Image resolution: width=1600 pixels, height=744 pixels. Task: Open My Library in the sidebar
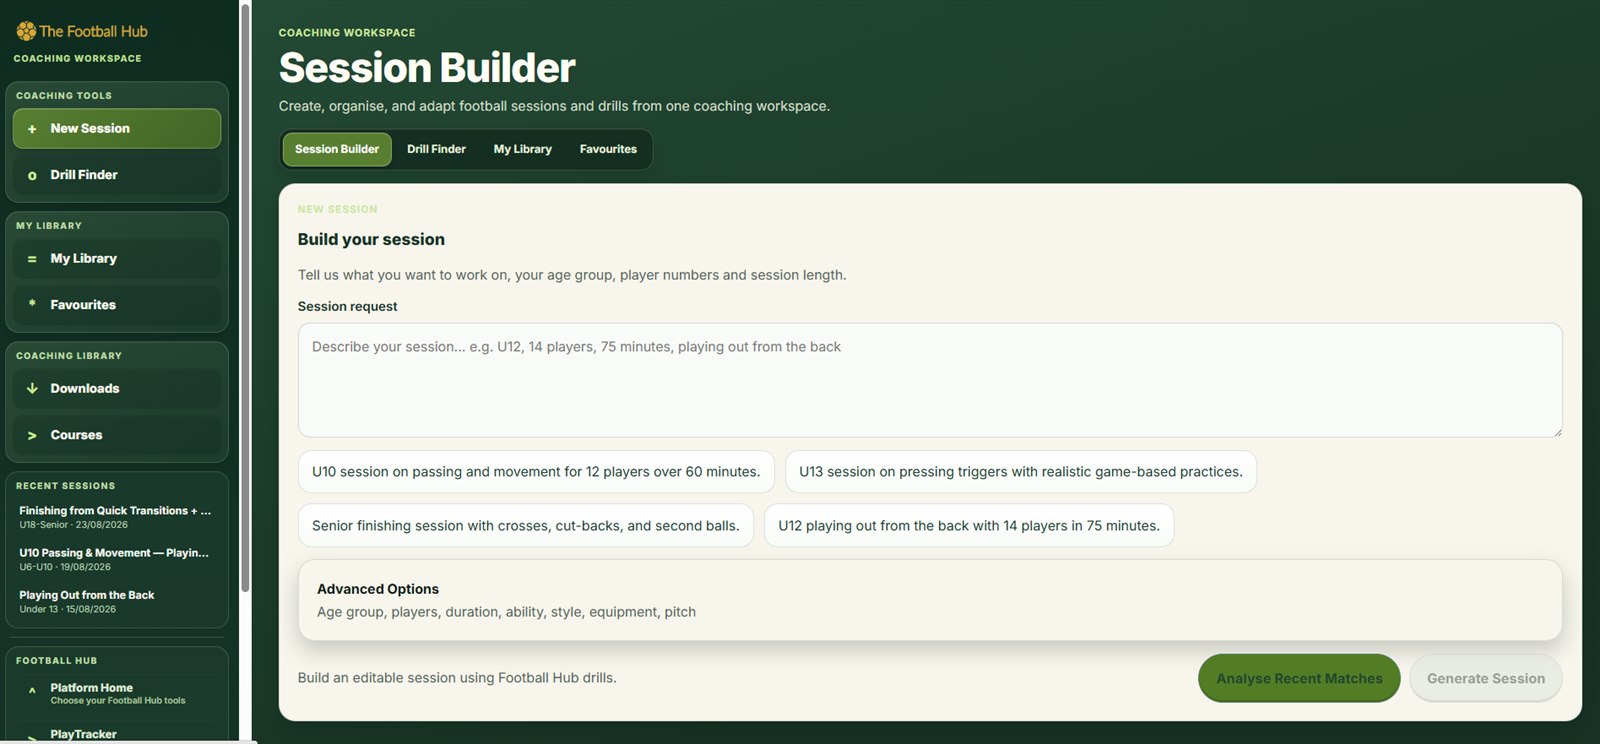[117, 259]
